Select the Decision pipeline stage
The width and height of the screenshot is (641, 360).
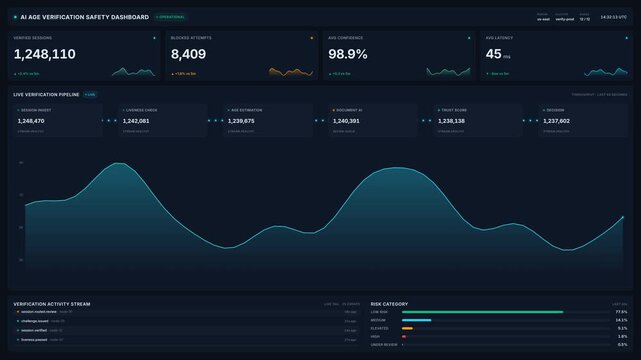[583, 120]
